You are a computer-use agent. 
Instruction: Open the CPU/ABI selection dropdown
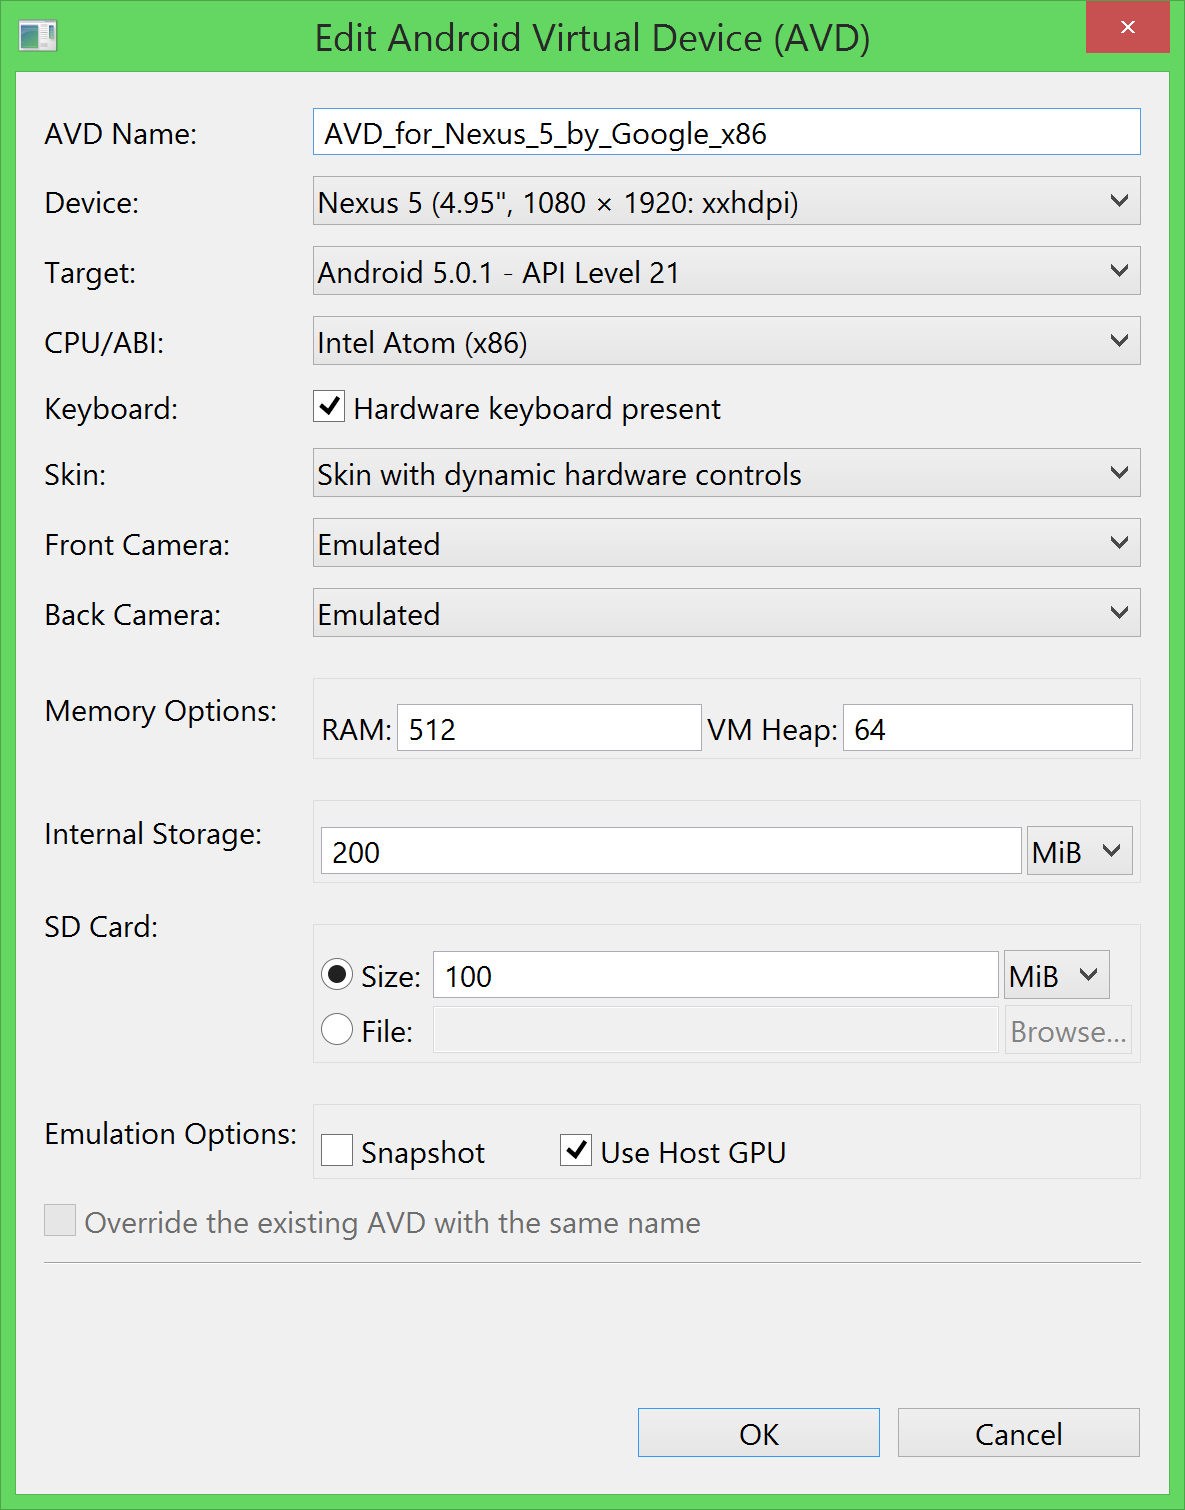(x=726, y=342)
